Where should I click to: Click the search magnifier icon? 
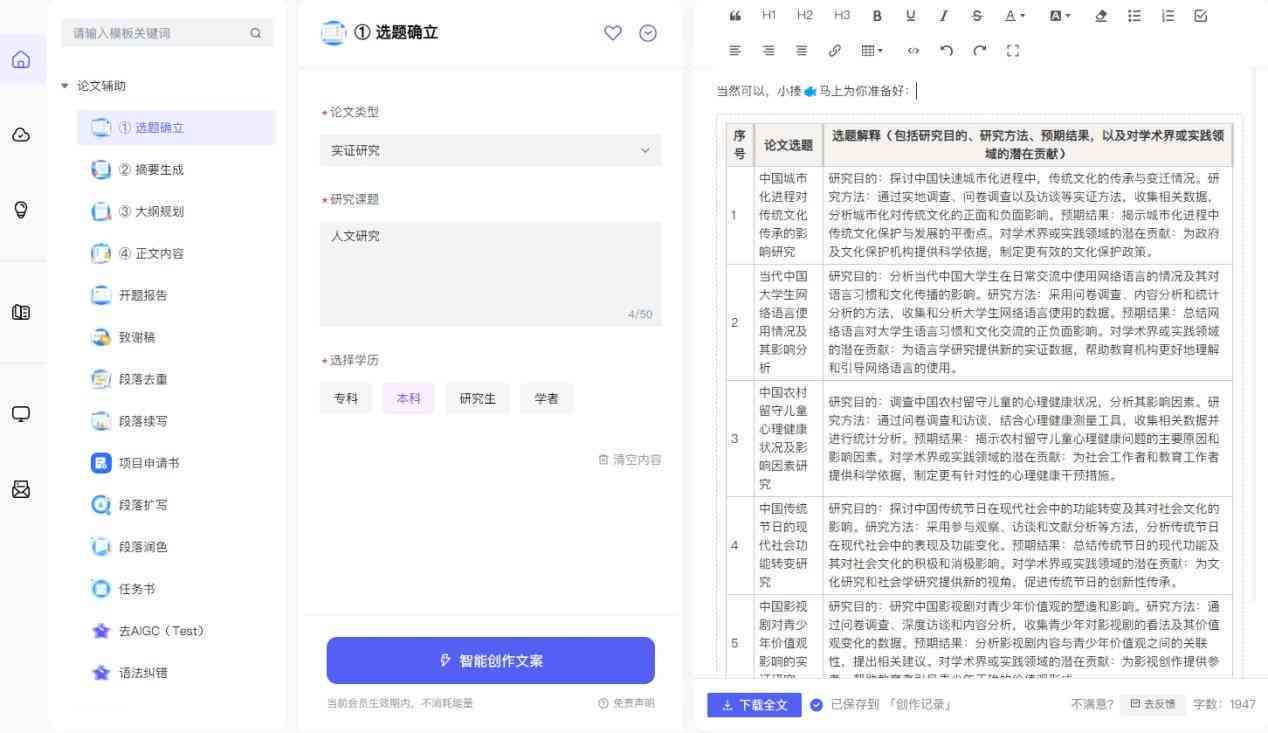click(x=256, y=33)
